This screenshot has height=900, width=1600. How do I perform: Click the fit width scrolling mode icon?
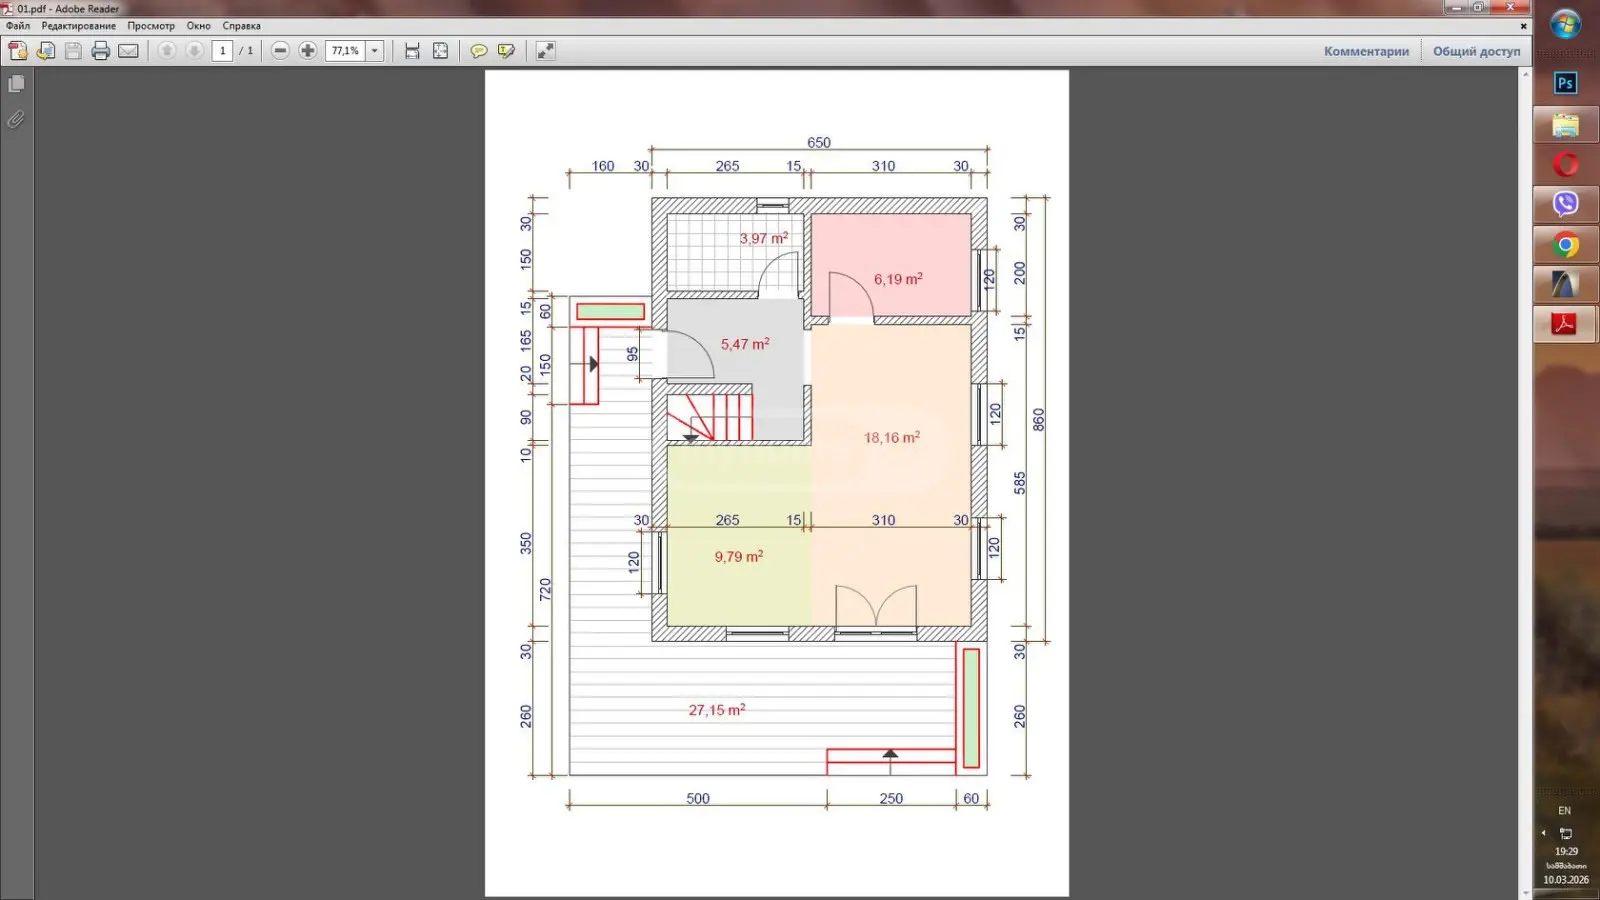coord(412,51)
